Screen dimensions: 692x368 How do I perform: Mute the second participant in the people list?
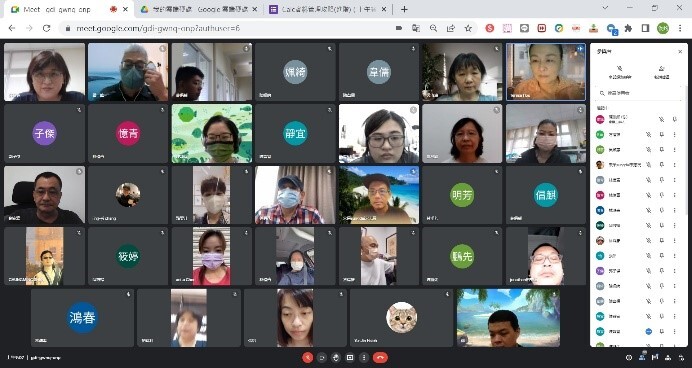click(x=648, y=135)
